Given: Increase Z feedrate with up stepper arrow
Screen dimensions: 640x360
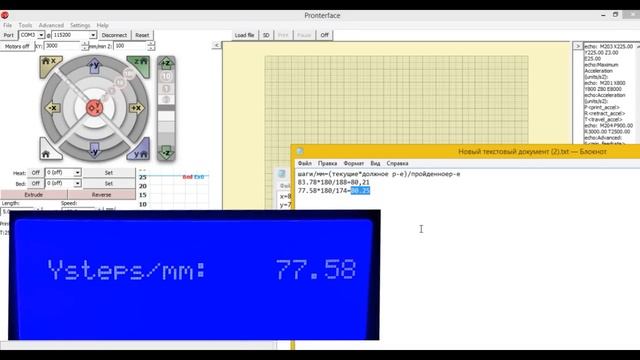Looking at the screenshot, I should pyautogui.click(x=151, y=44).
